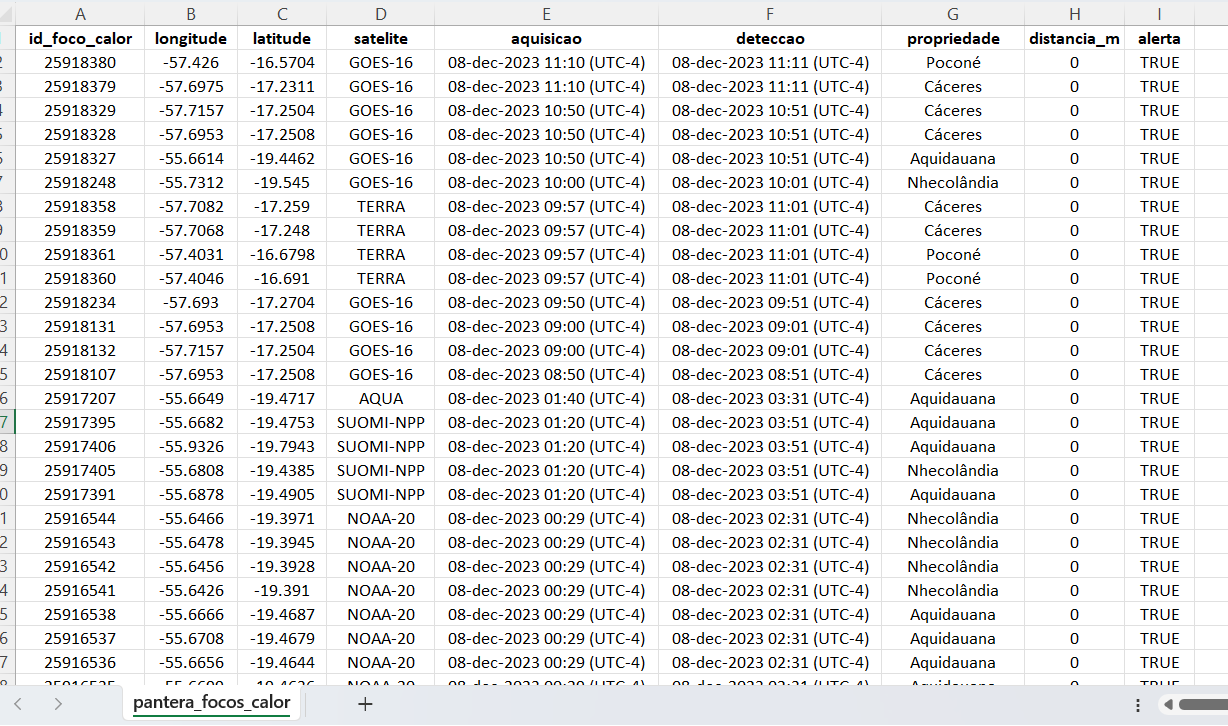Select longitude cell -55.9326
1228x726 pixels.
191,446
